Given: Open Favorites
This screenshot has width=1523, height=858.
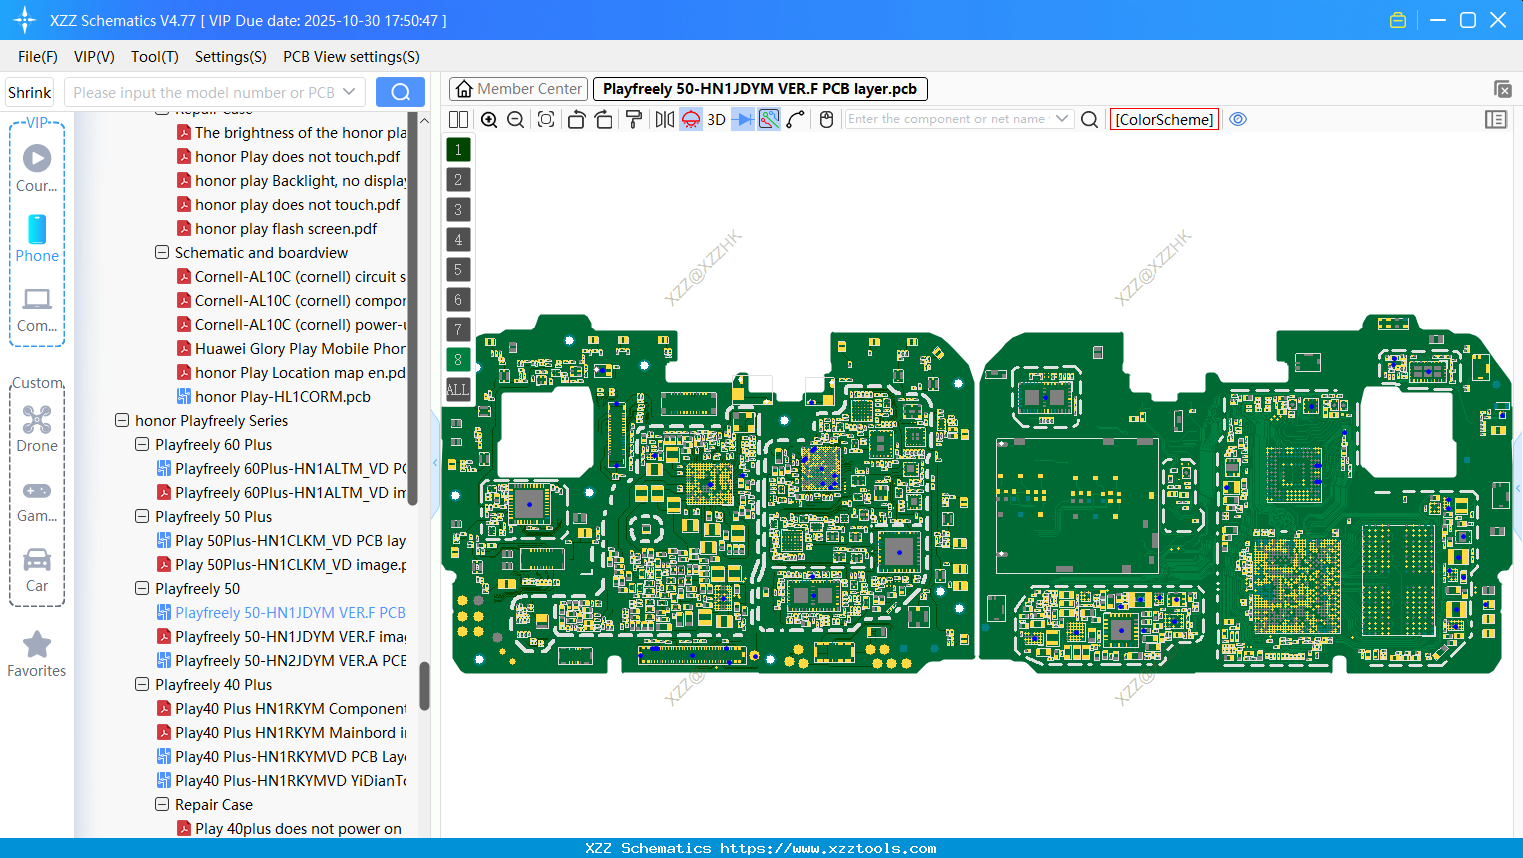Looking at the screenshot, I should 37,655.
